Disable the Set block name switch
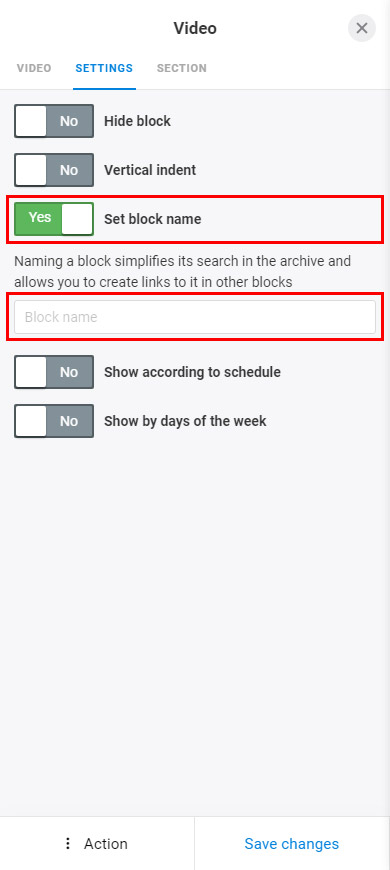Screen dimensions: 390x870 coord(54,219)
